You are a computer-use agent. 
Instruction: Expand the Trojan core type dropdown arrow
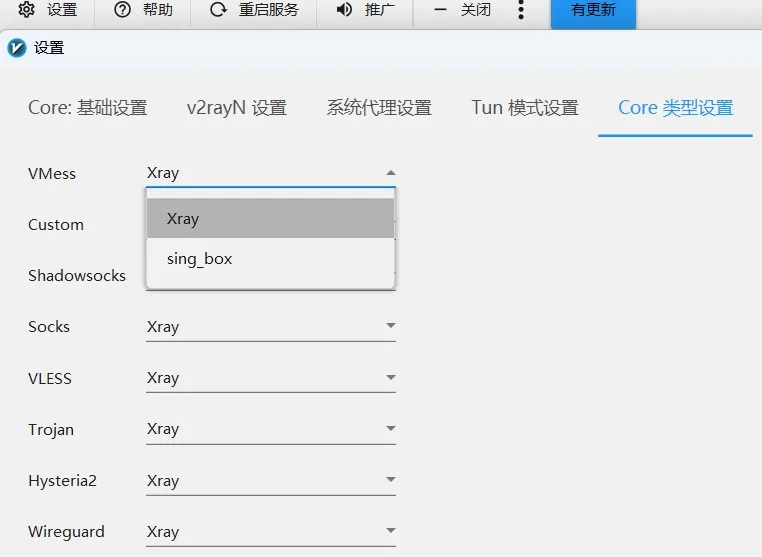click(x=390, y=428)
